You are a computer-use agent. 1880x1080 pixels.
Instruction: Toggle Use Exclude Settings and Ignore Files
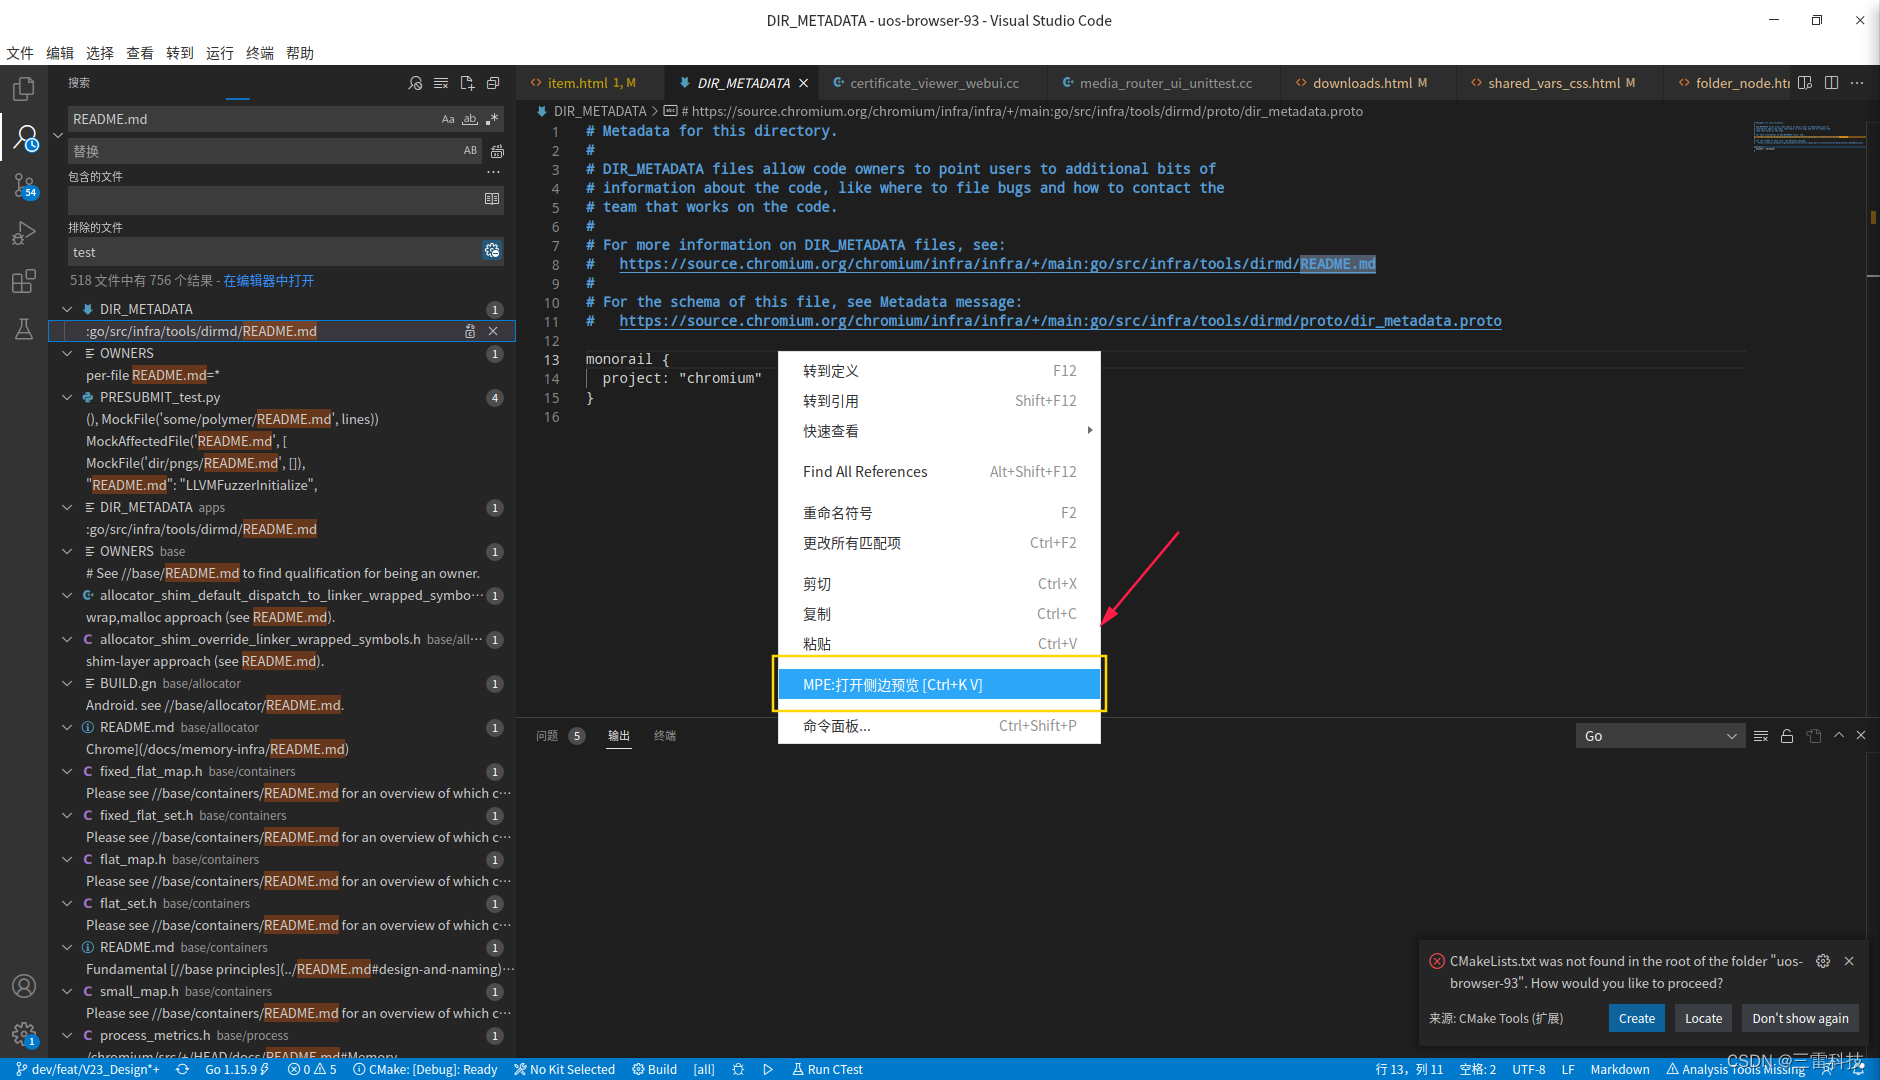tap(490, 251)
